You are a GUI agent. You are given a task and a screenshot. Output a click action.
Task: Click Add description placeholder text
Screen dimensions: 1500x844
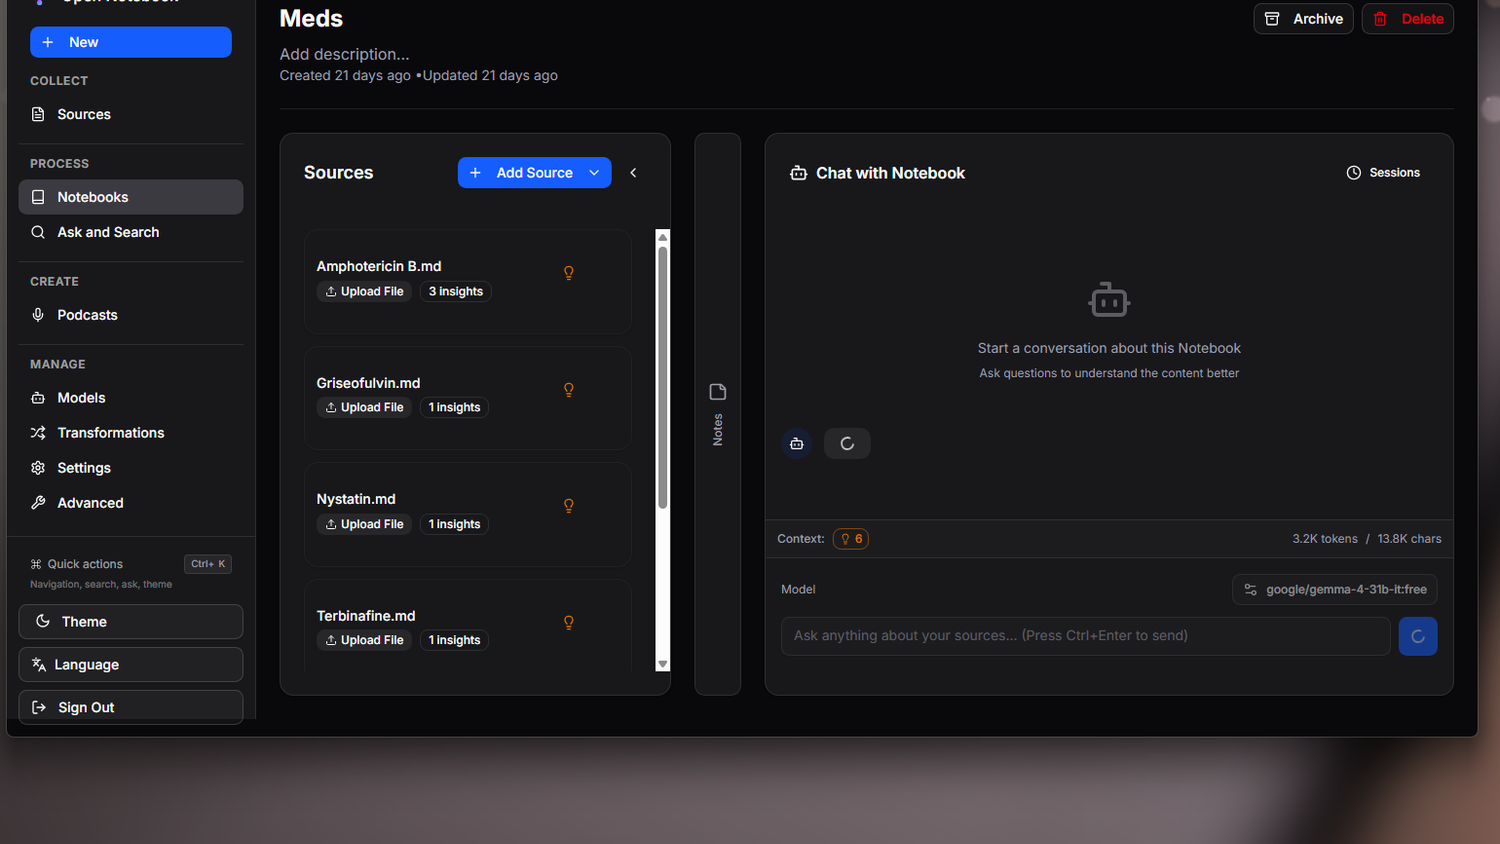345,54
